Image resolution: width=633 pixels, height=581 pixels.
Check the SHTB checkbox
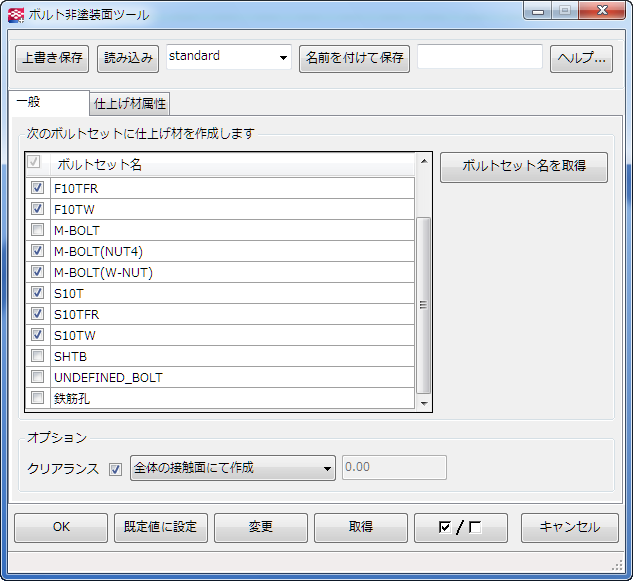[38, 356]
